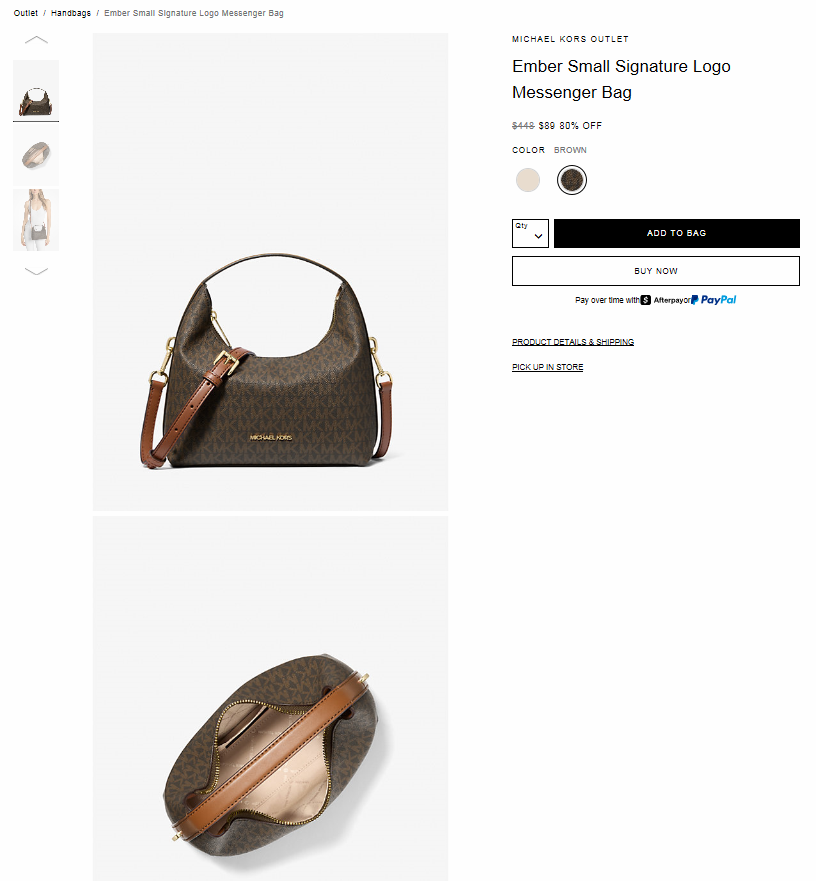Select the first bag front thumbnail
816x881 pixels.
click(36, 90)
